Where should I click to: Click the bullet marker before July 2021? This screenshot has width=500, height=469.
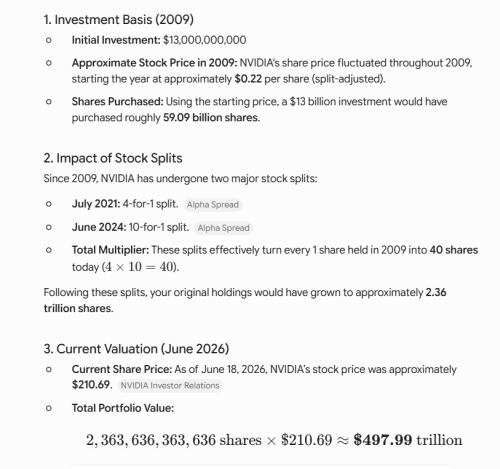(x=49, y=204)
